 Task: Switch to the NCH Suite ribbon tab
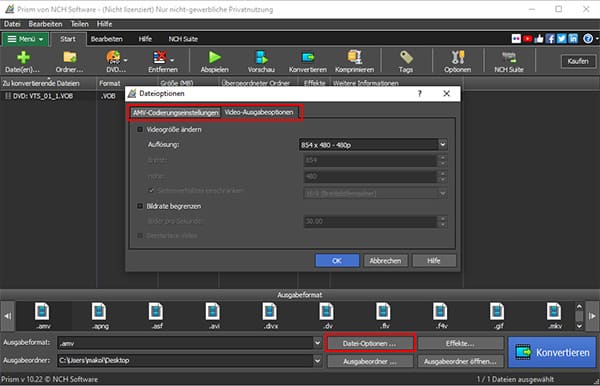[x=183, y=39]
